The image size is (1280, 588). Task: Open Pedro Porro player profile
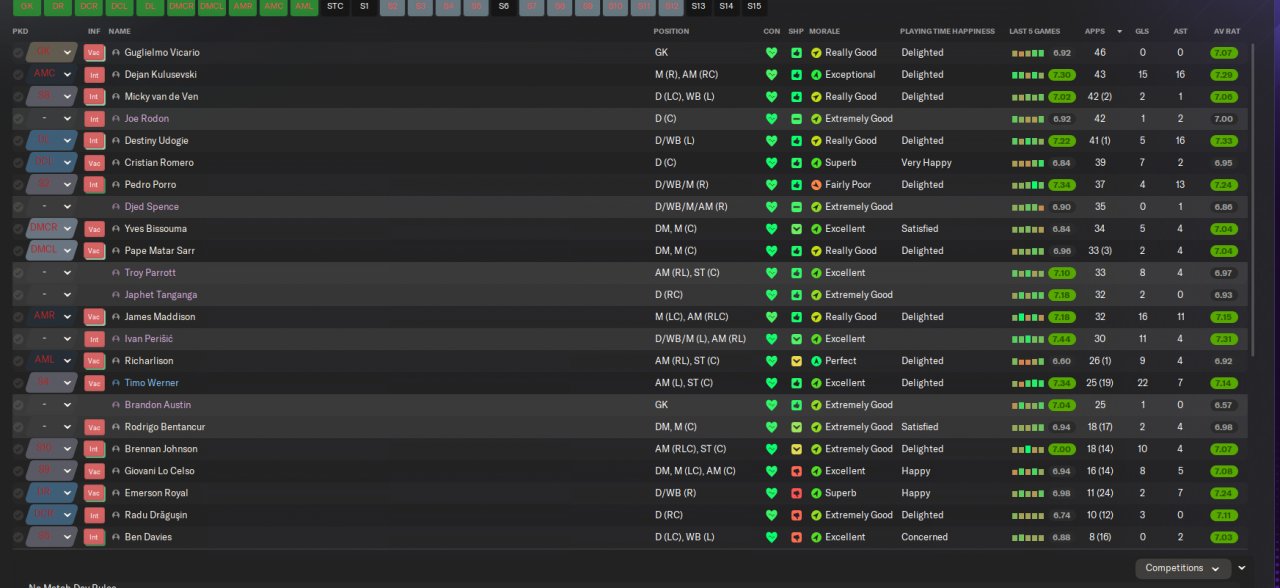click(149, 184)
